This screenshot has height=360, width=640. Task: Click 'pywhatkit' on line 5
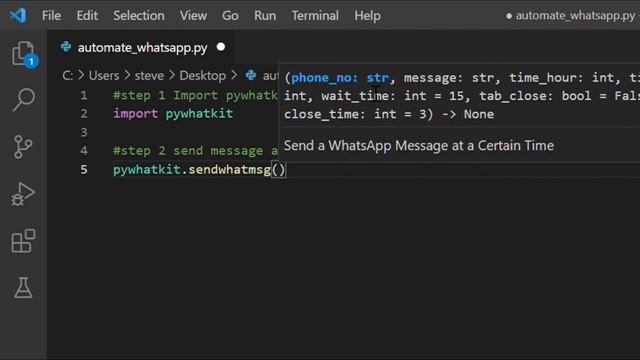click(147, 169)
